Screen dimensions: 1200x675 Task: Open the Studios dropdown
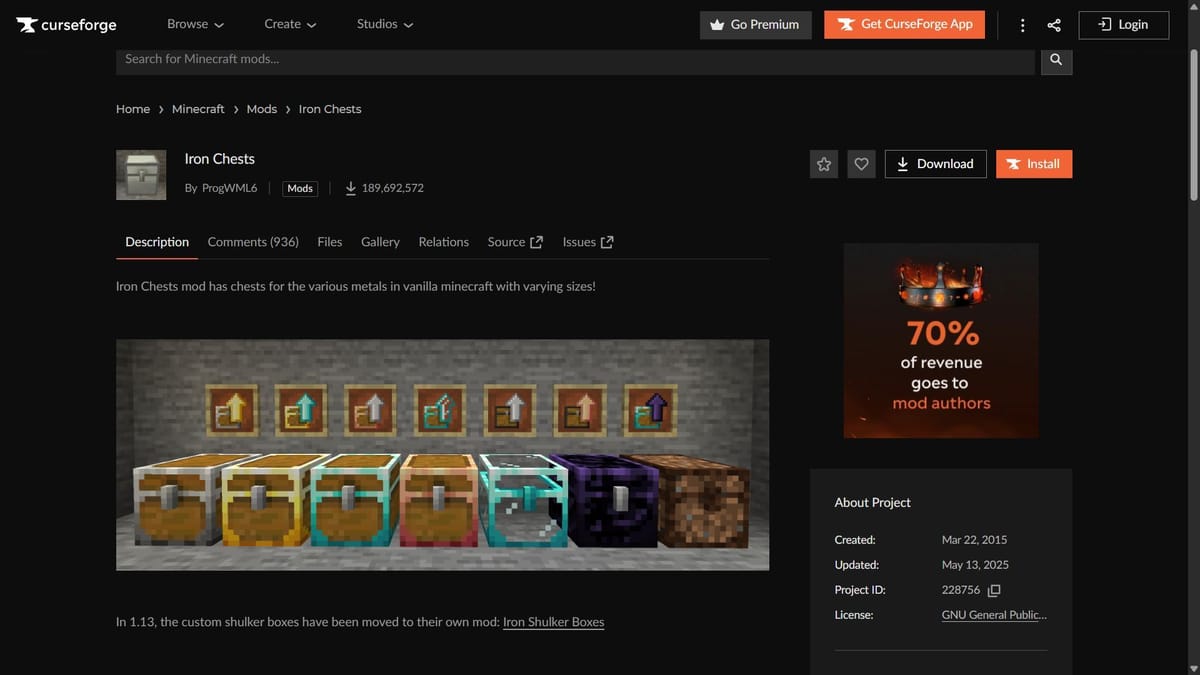385,24
